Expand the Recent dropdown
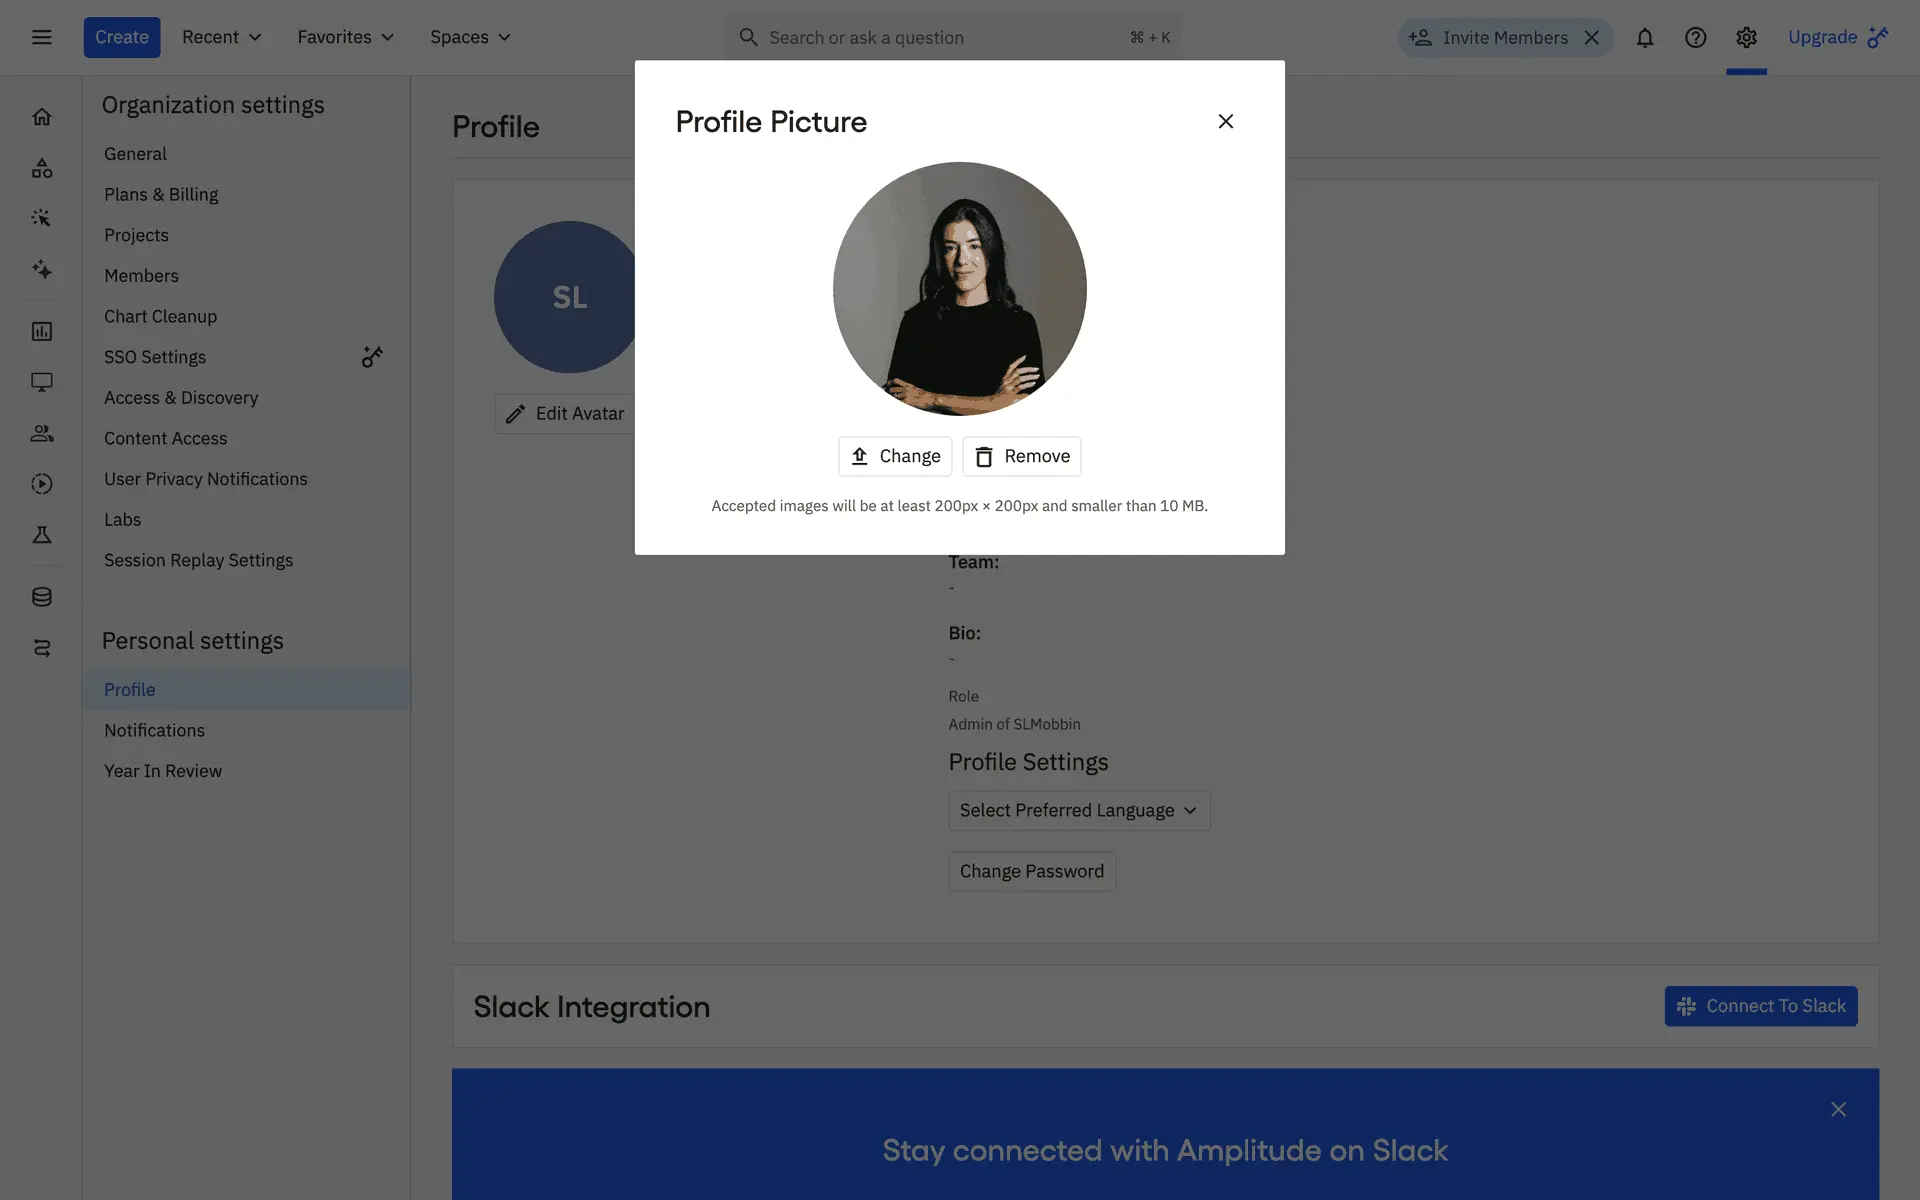This screenshot has height=1200, width=1920. 221,37
